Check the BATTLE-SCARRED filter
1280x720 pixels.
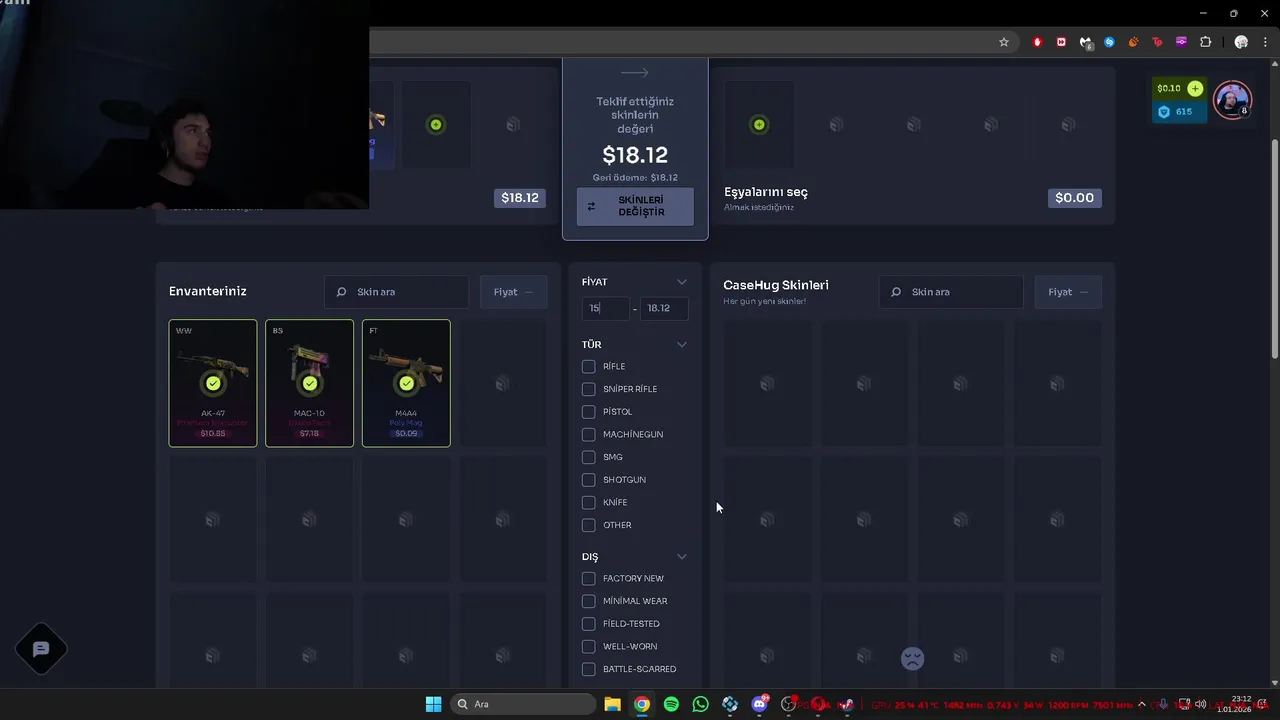(x=588, y=669)
